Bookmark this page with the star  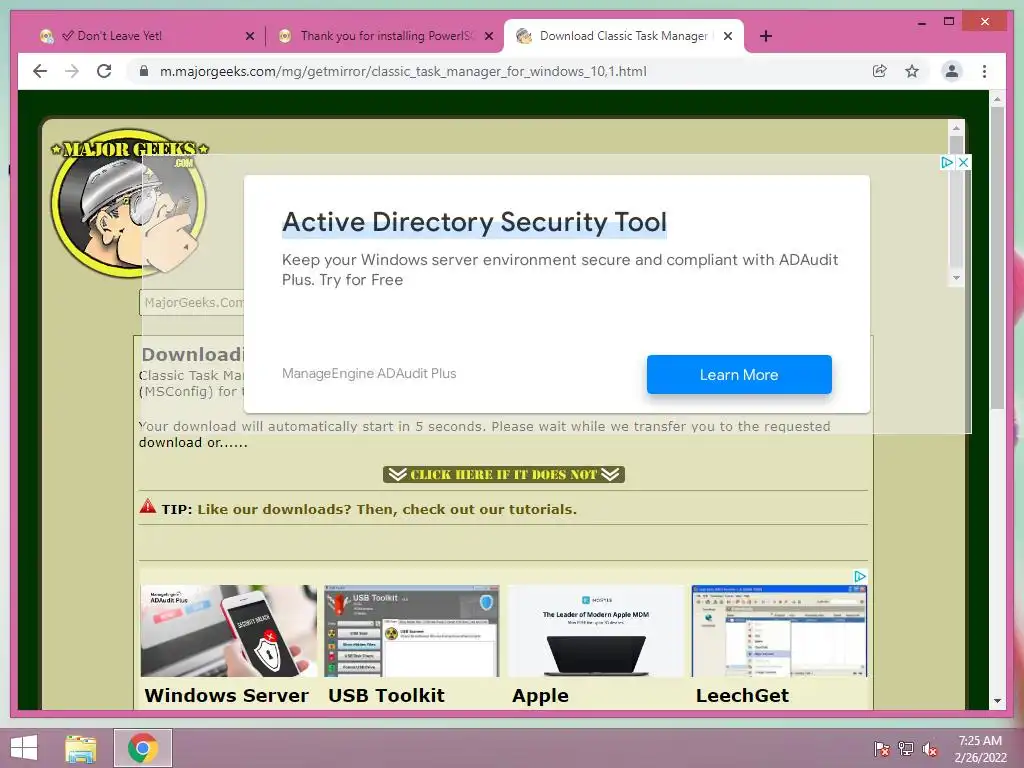[x=912, y=71]
